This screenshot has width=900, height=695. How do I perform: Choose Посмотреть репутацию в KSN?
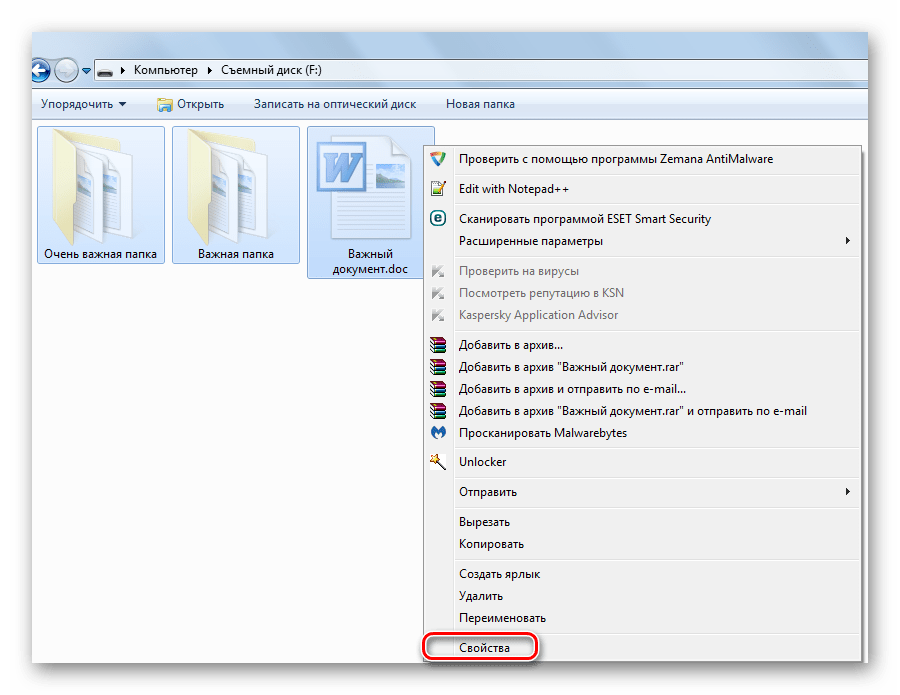[x=642, y=293]
